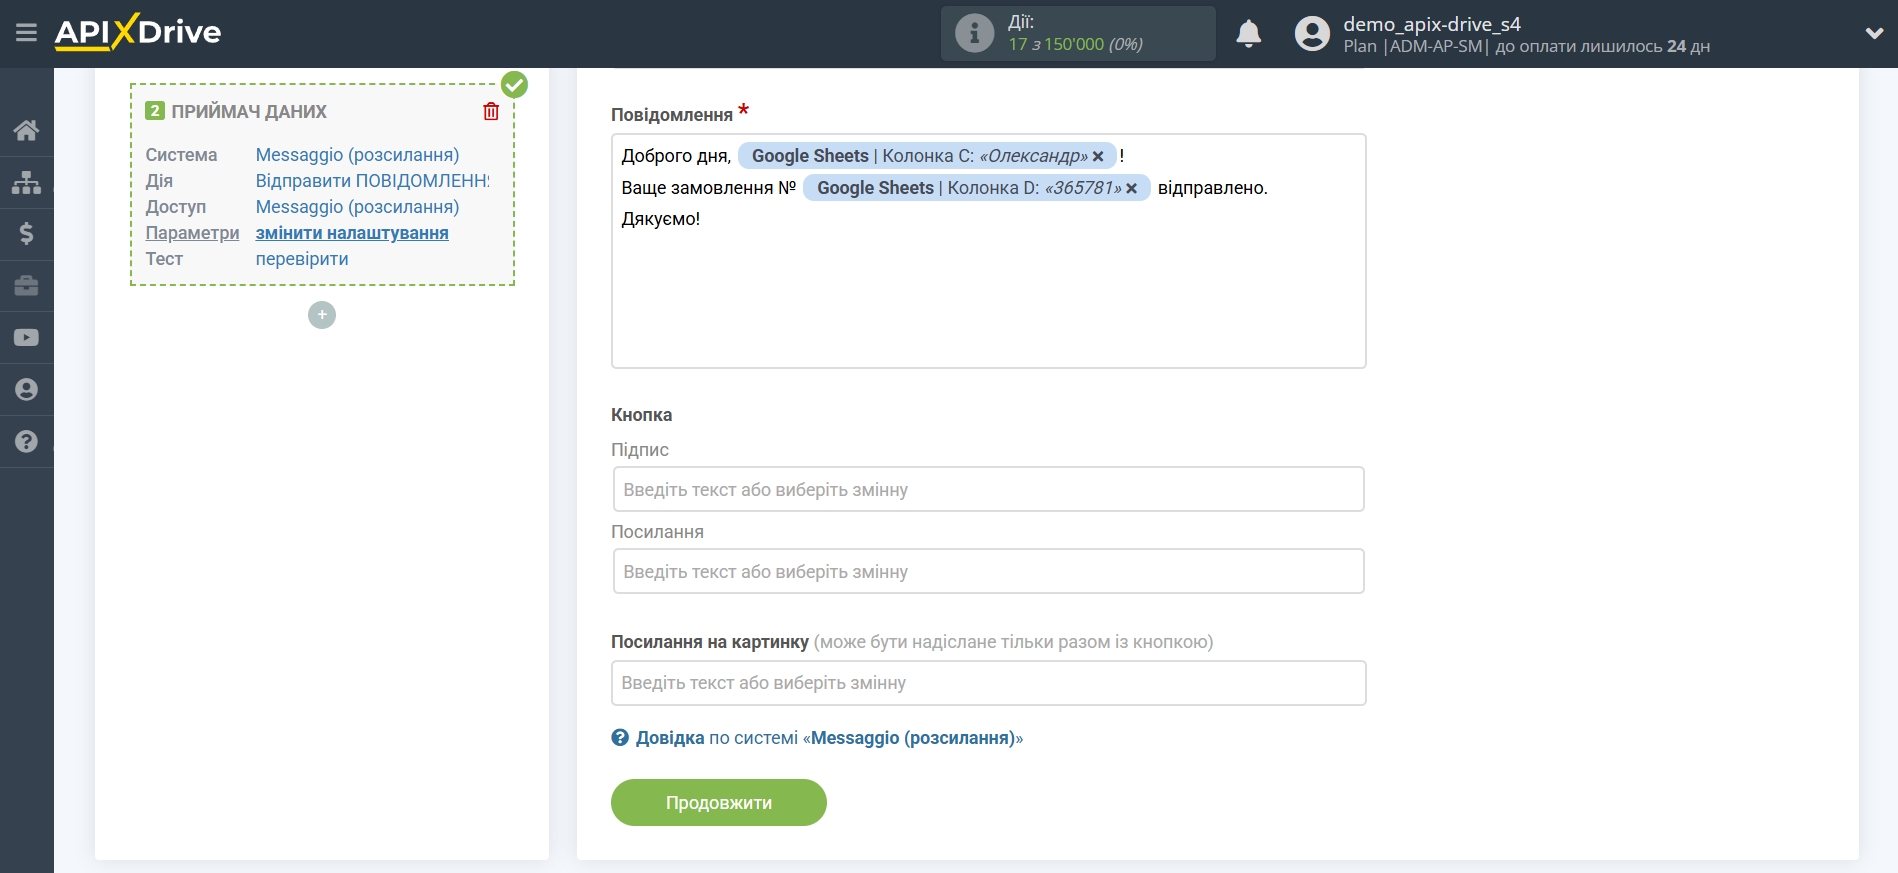Focus the Посилання на картинку field
Image resolution: width=1898 pixels, height=873 pixels.
point(989,683)
